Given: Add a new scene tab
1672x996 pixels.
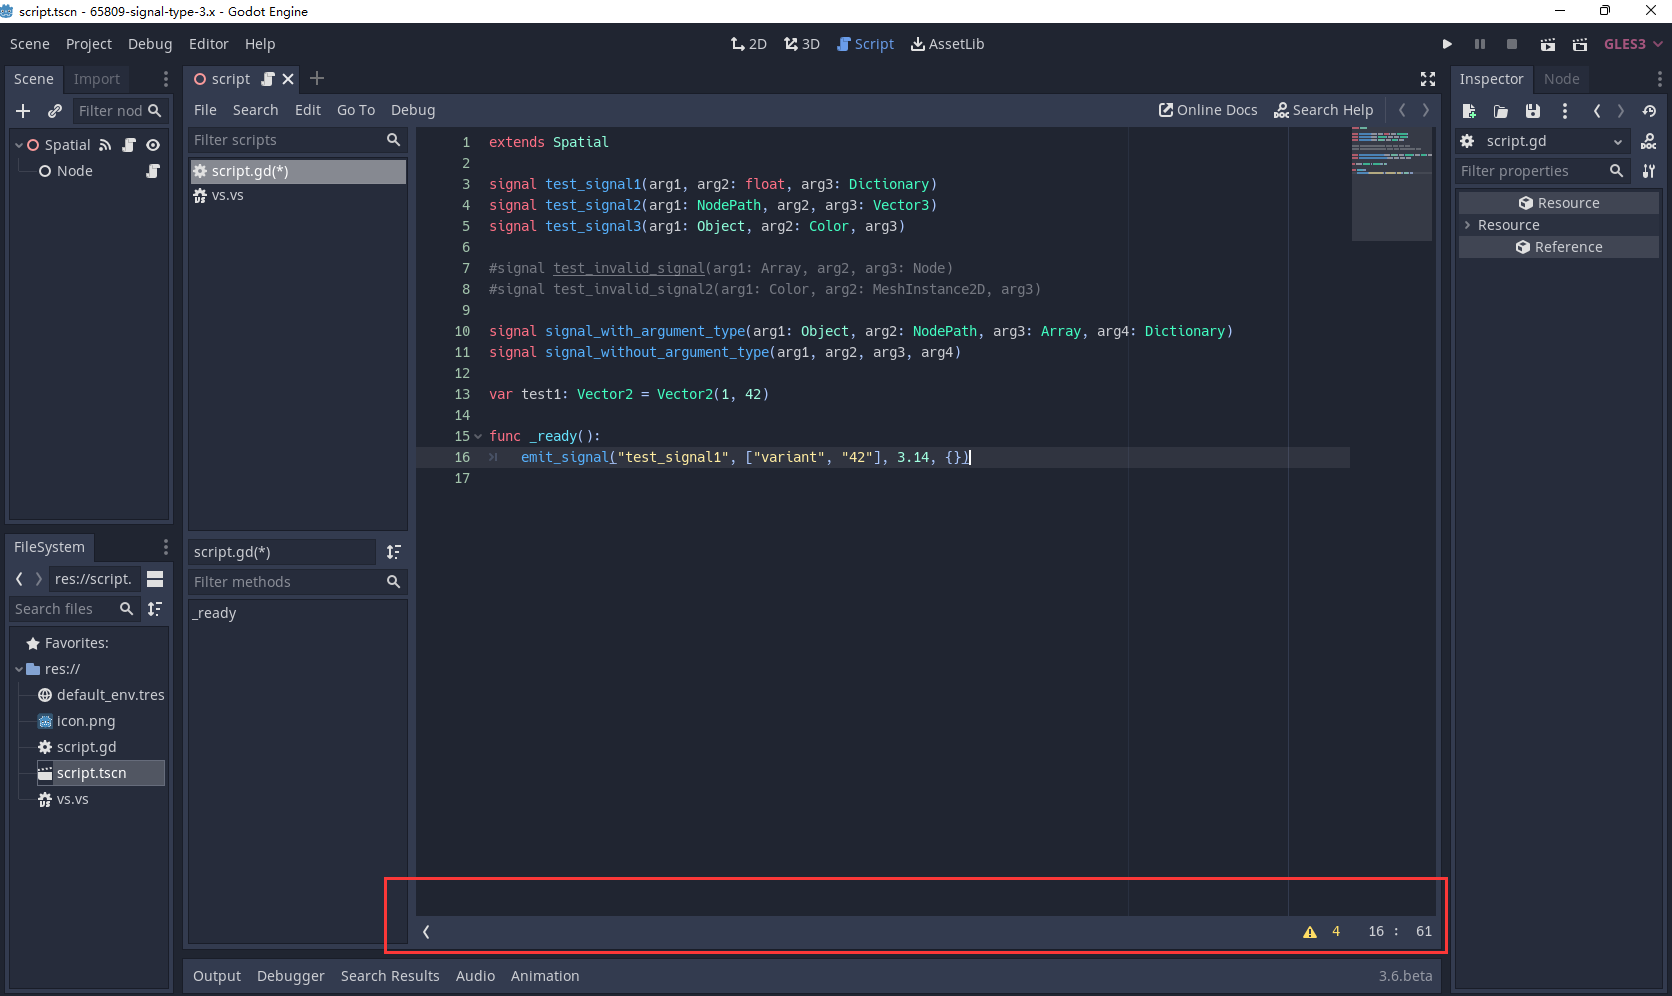Looking at the screenshot, I should [x=317, y=78].
